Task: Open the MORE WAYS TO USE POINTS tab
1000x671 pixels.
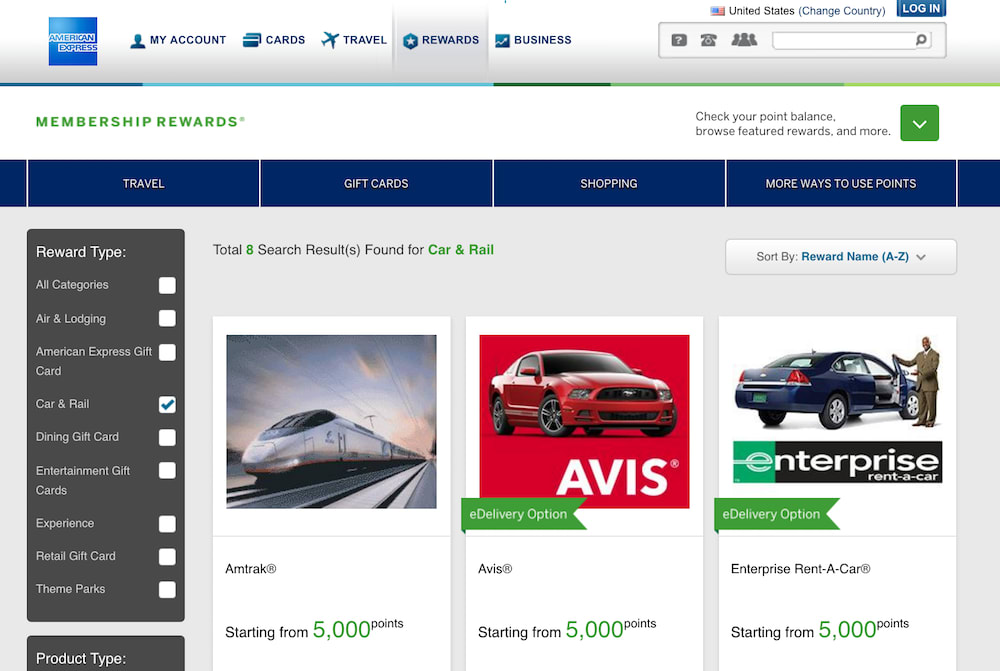Action: pos(841,184)
